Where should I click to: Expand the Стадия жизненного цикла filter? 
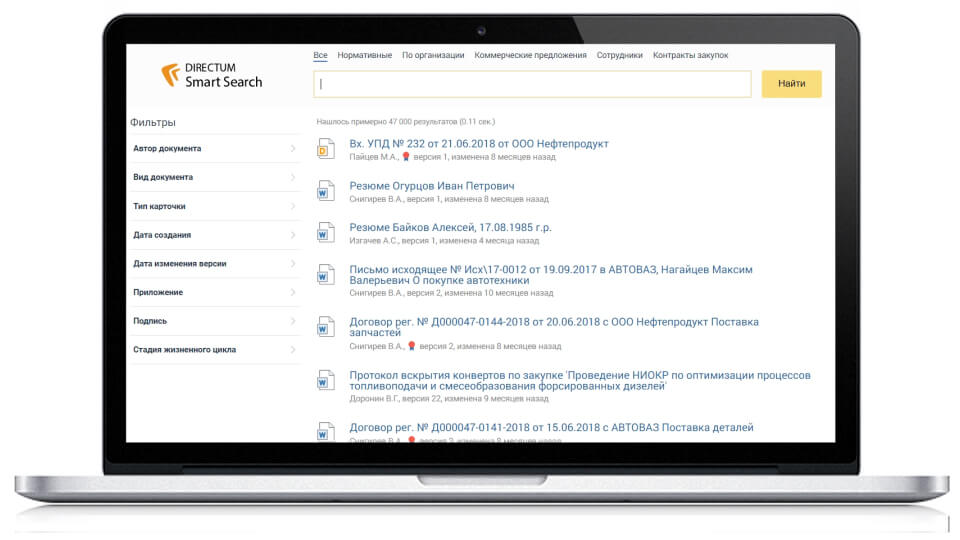pos(214,350)
